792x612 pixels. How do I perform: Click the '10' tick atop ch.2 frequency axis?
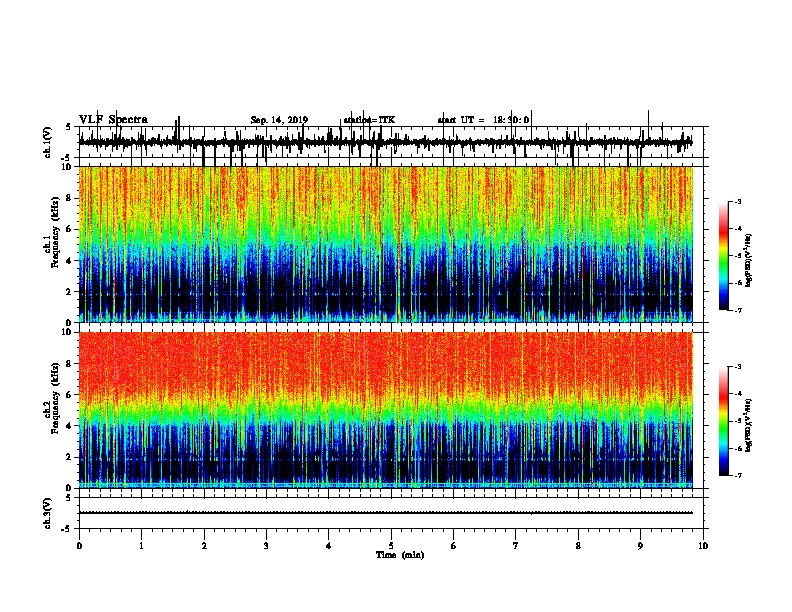click(x=68, y=333)
